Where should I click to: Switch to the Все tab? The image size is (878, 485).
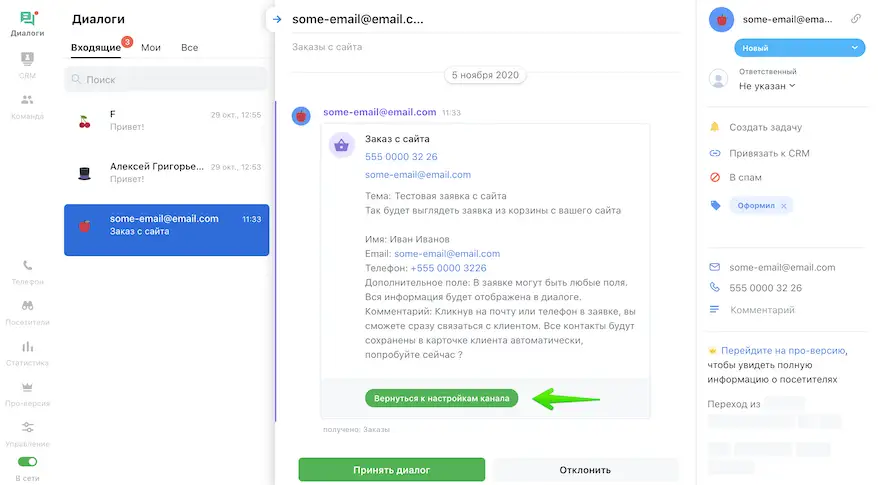tap(189, 48)
